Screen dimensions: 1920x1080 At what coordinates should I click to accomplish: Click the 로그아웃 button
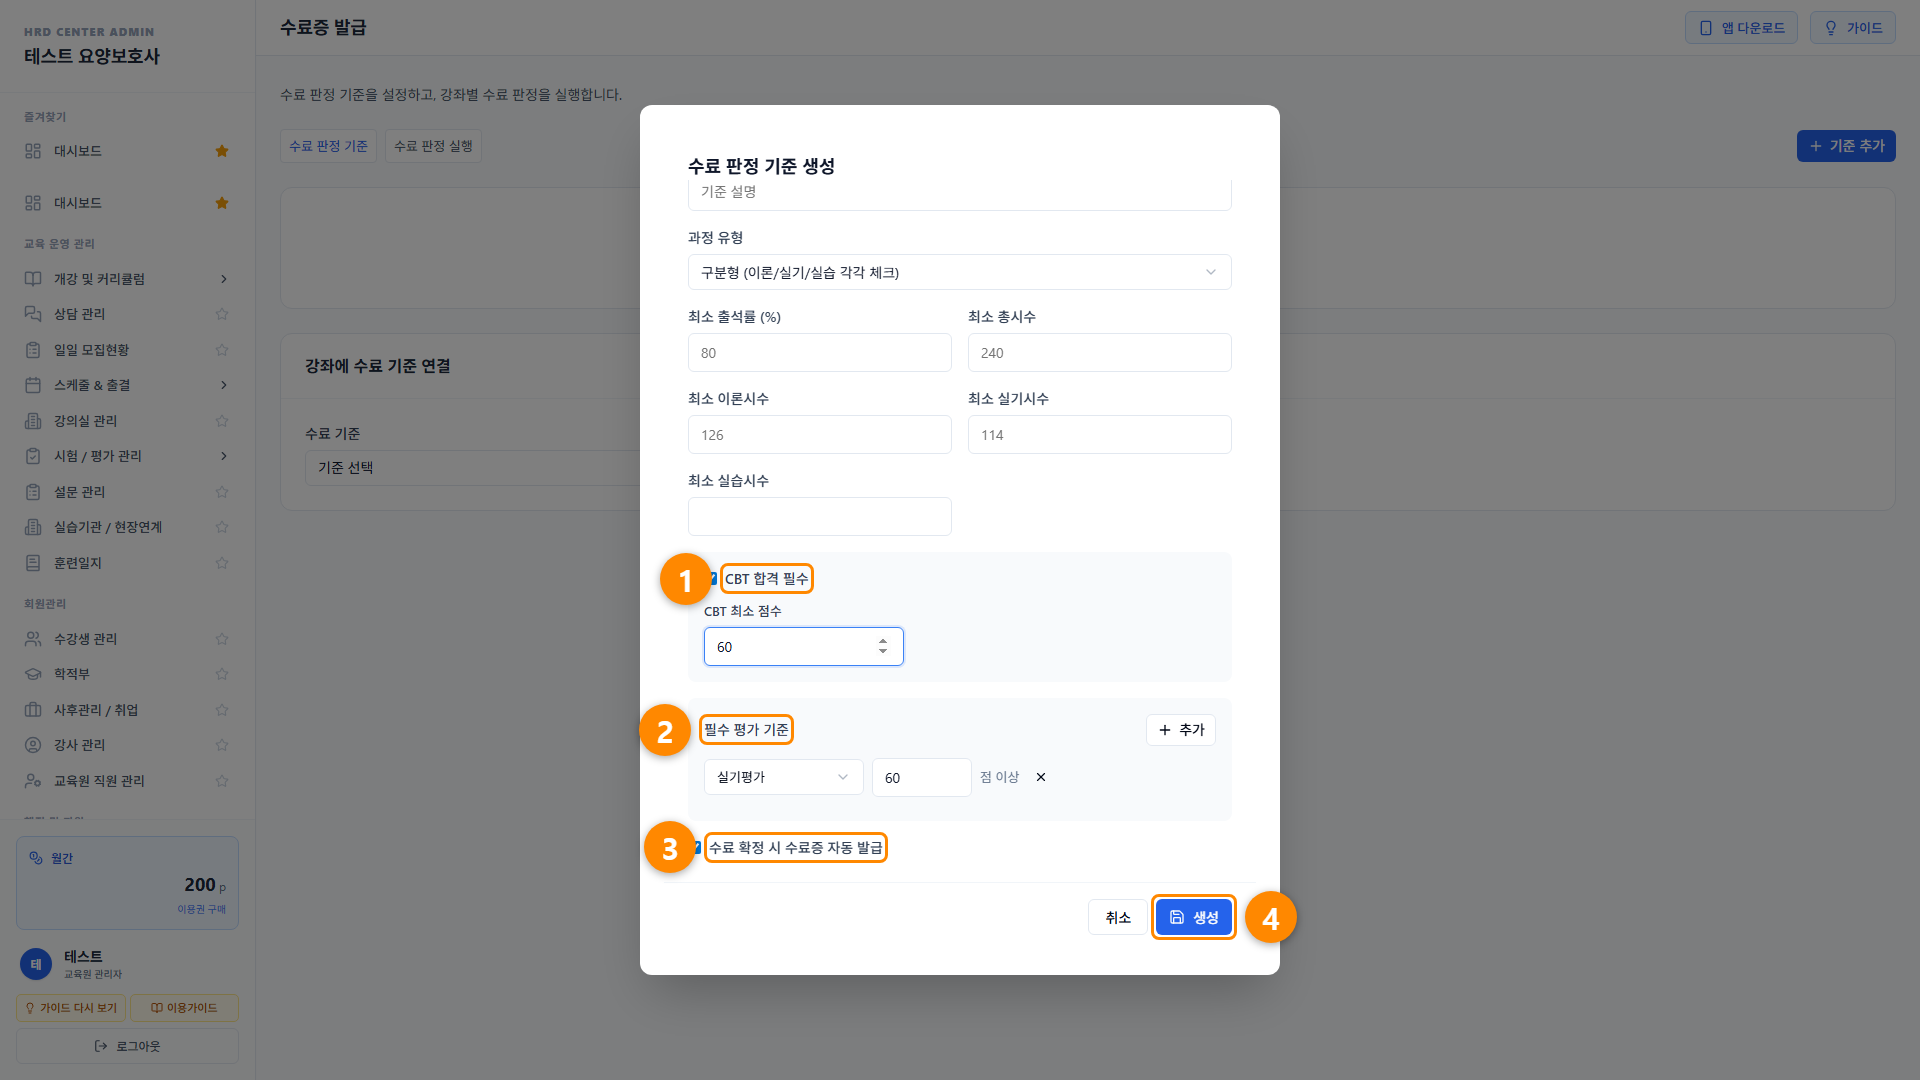click(x=127, y=1046)
